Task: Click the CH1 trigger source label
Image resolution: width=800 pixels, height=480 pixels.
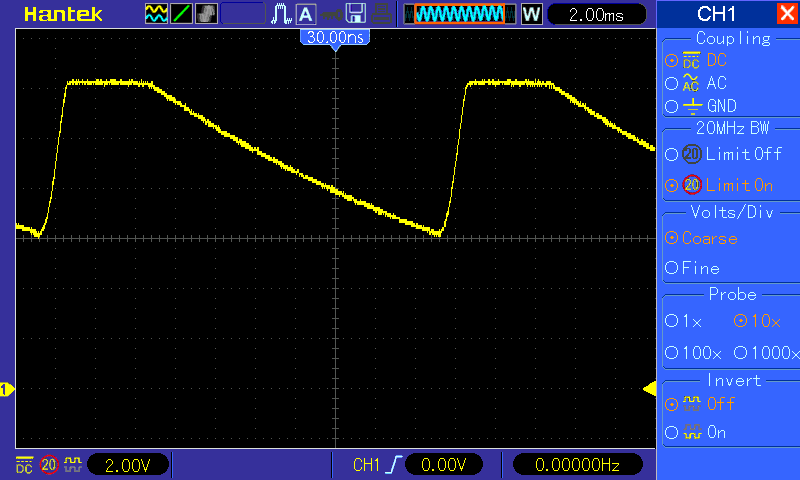Action: point(366,465)
